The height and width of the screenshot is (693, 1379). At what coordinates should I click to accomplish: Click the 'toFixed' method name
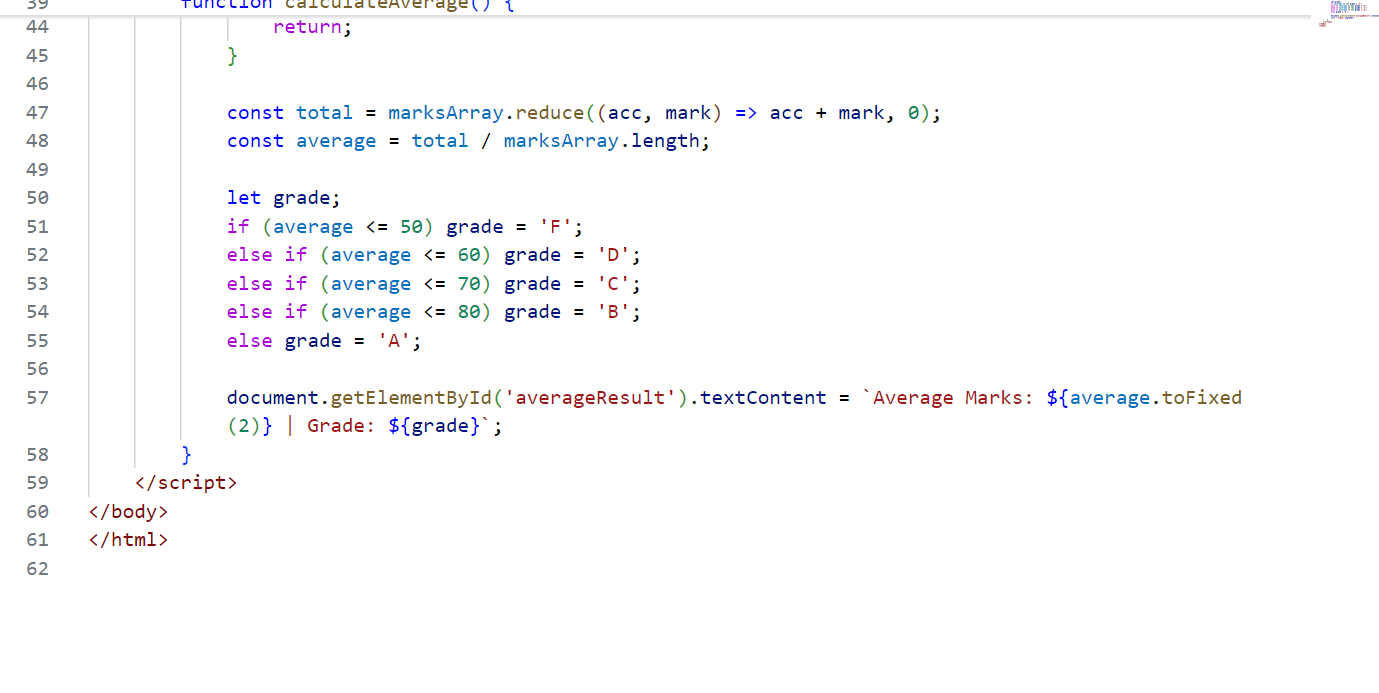pyautogui.click(x=1202, y=398)
